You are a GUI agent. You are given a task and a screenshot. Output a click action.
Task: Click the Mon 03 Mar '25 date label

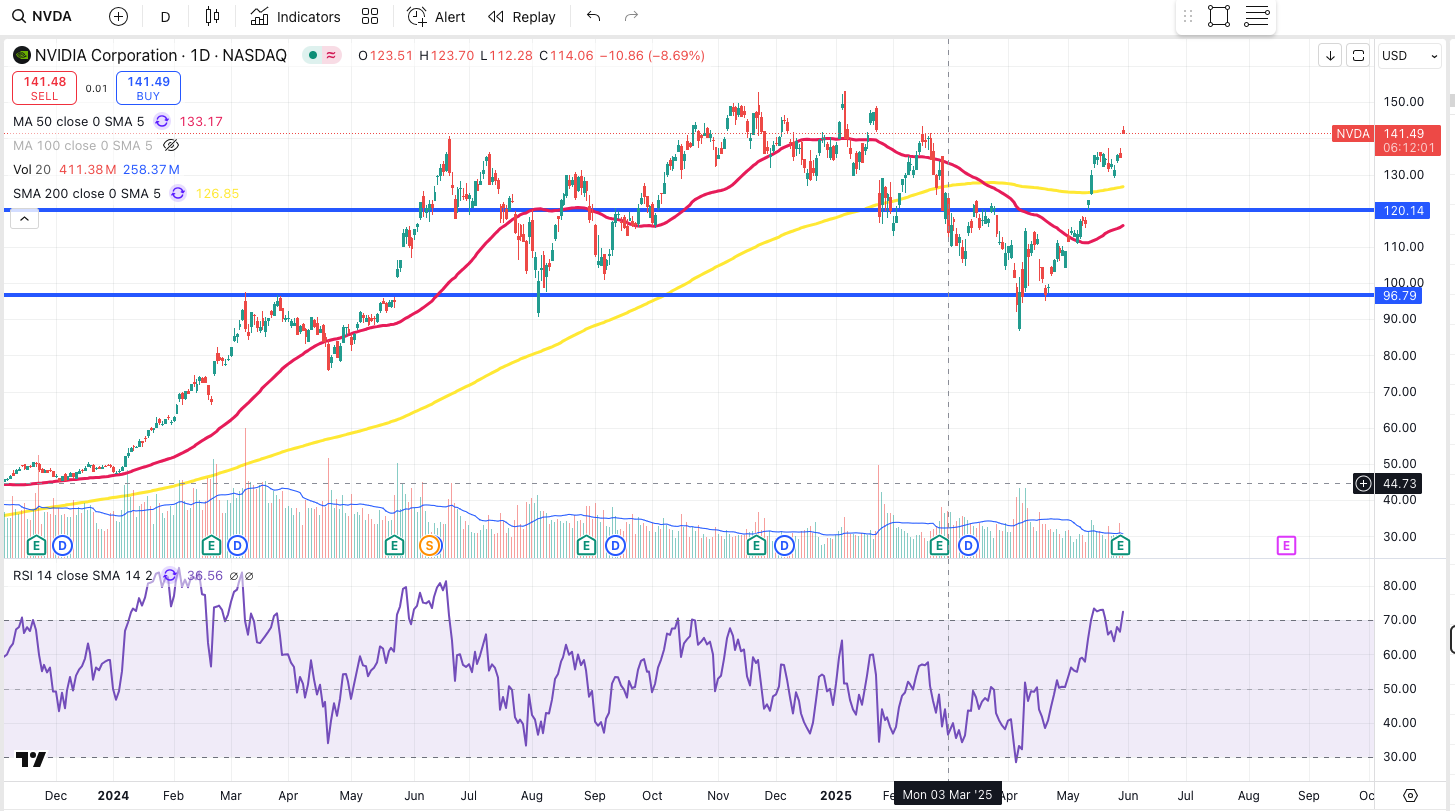click(948, 795)
